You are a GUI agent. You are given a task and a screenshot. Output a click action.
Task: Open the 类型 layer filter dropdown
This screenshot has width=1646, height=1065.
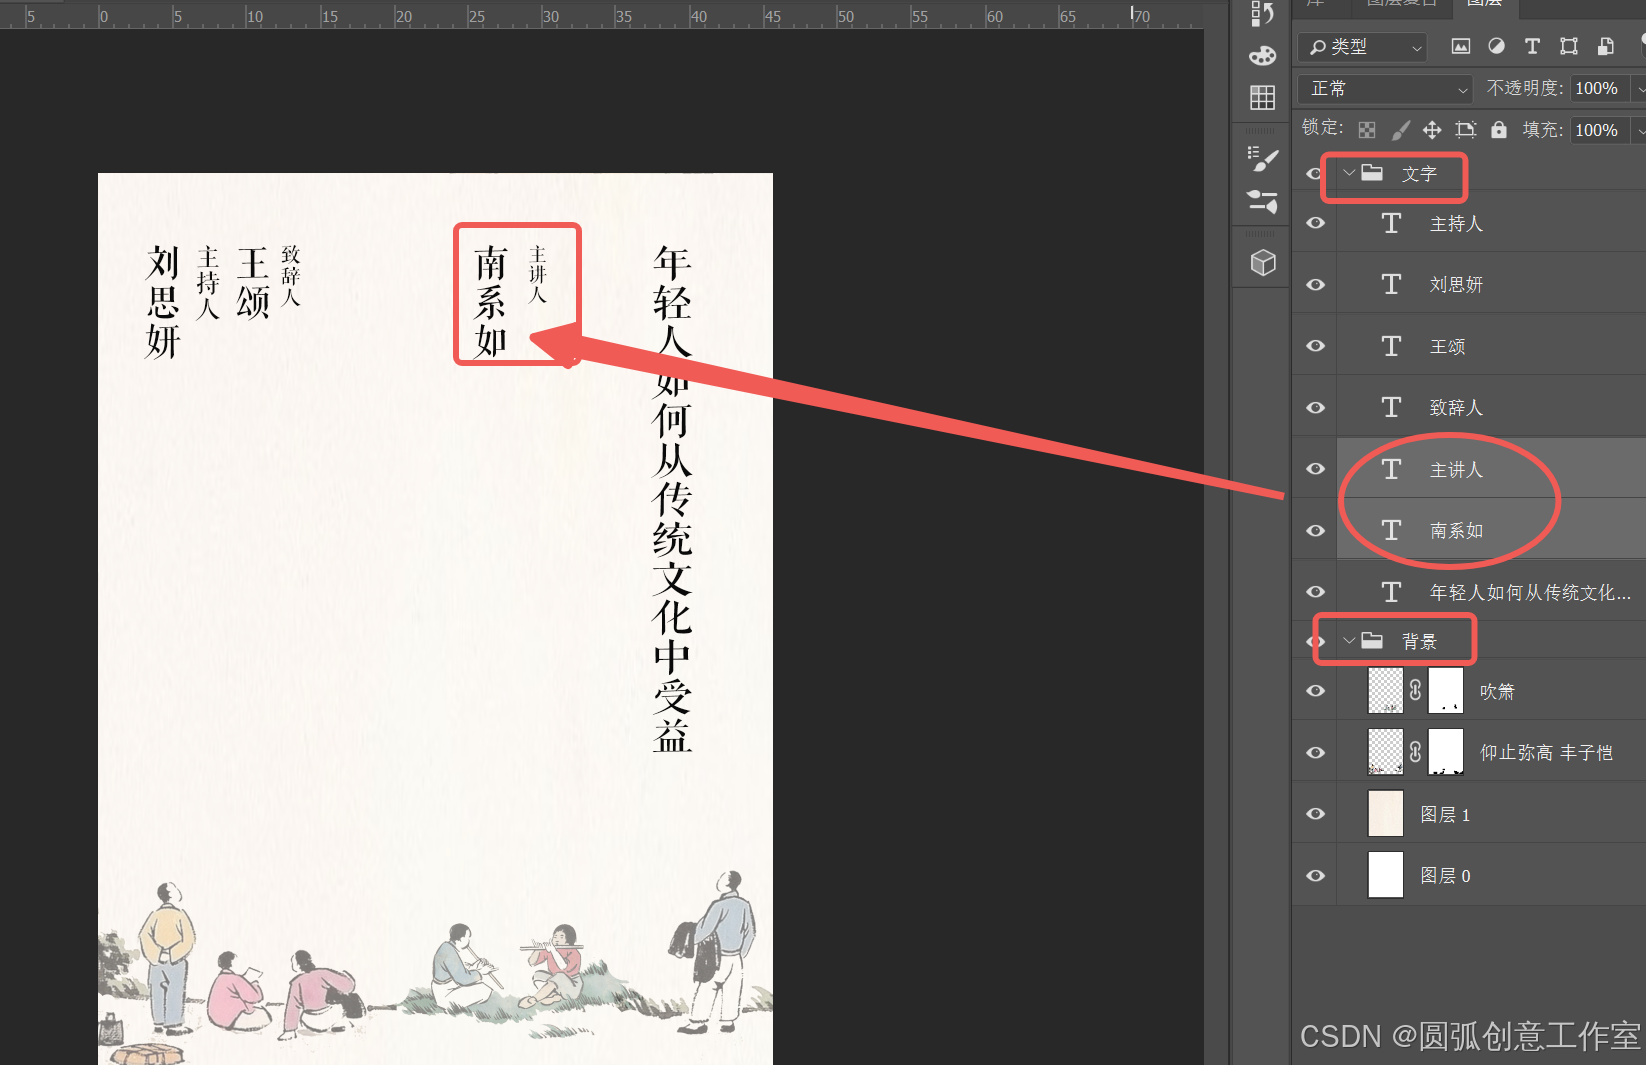click(x=1362, y=46)
